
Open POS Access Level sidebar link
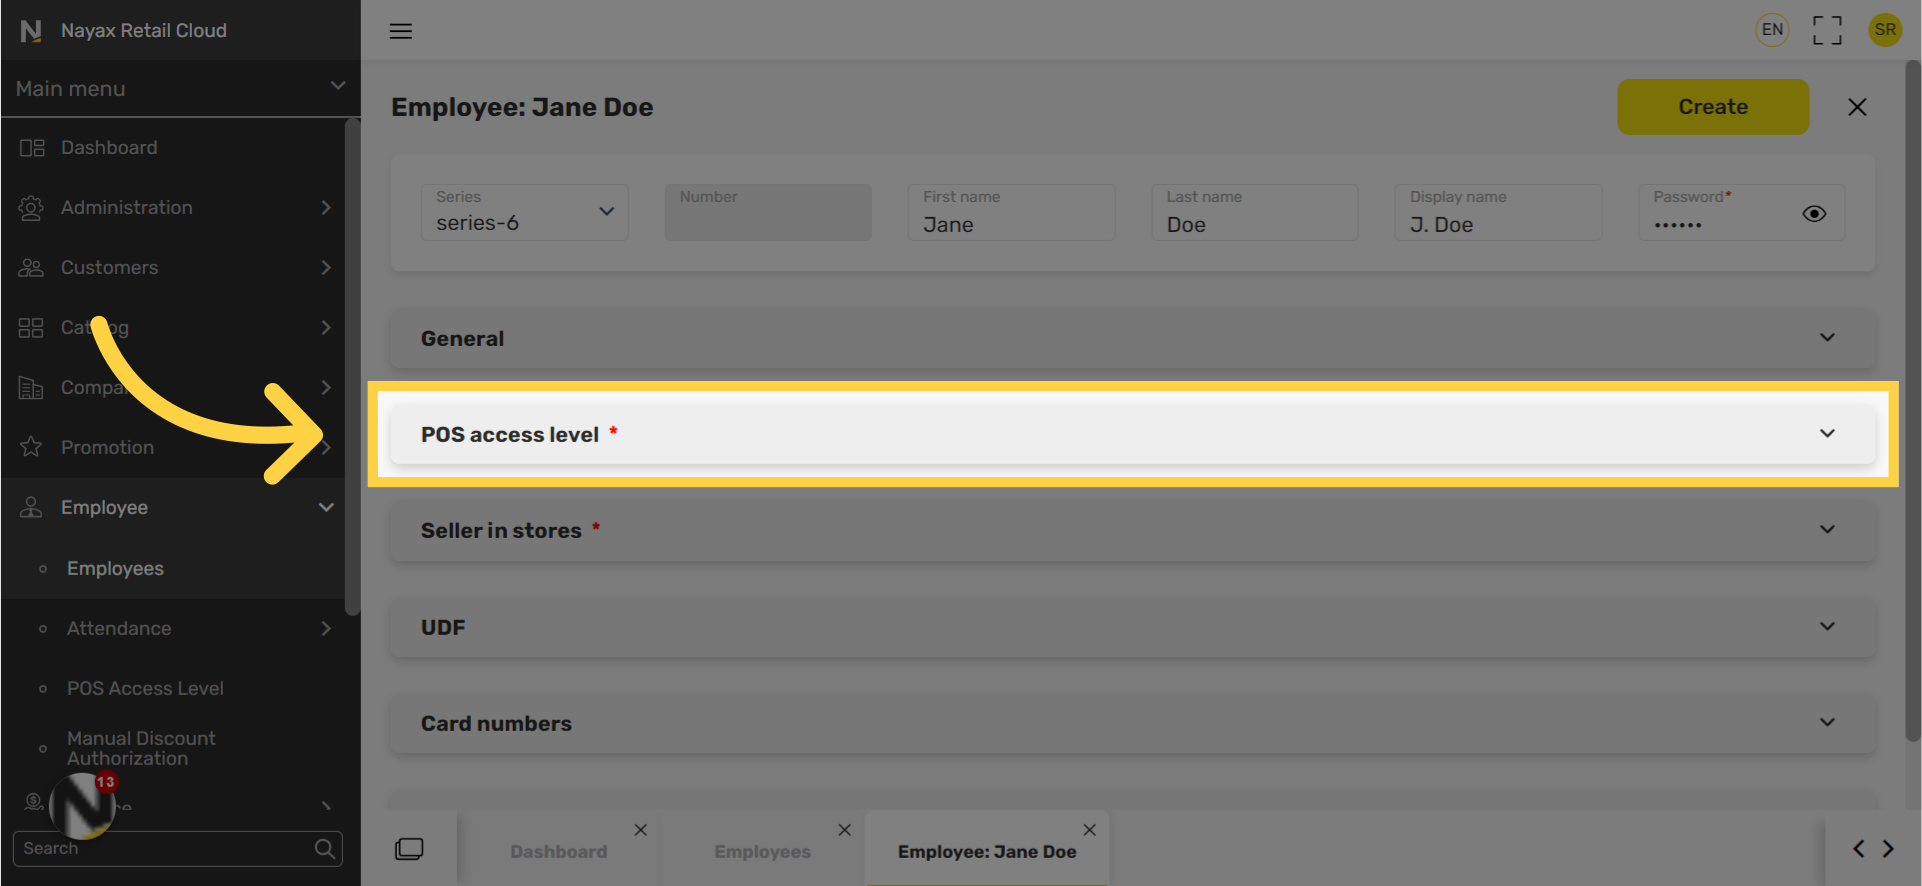(145, 688)
